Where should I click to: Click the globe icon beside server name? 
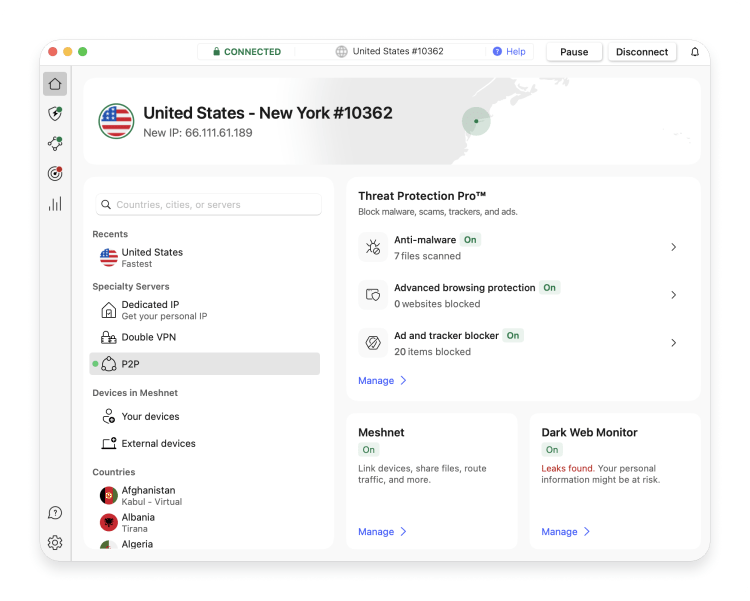pyautogui.click(x=341, y=51)
